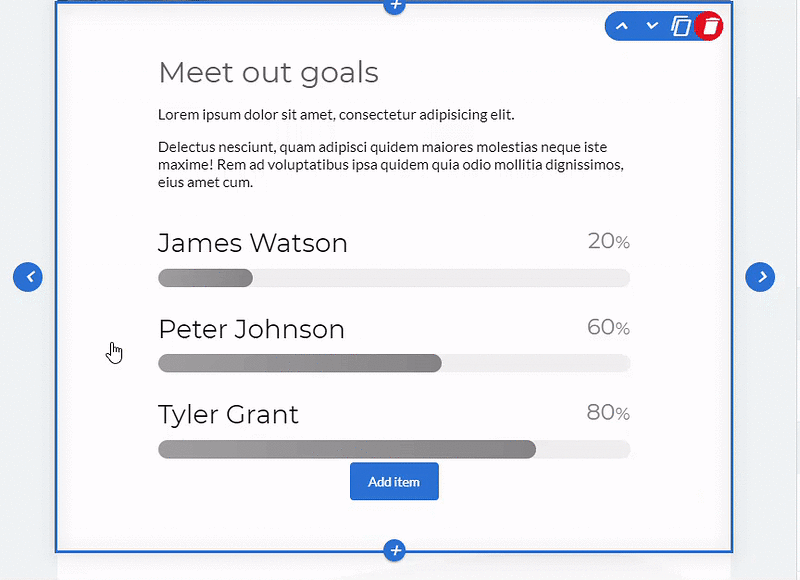The width and height of the screenshot is (800, 580).
Task: Select the 20% value text
Action: click(x=609, y=241)
